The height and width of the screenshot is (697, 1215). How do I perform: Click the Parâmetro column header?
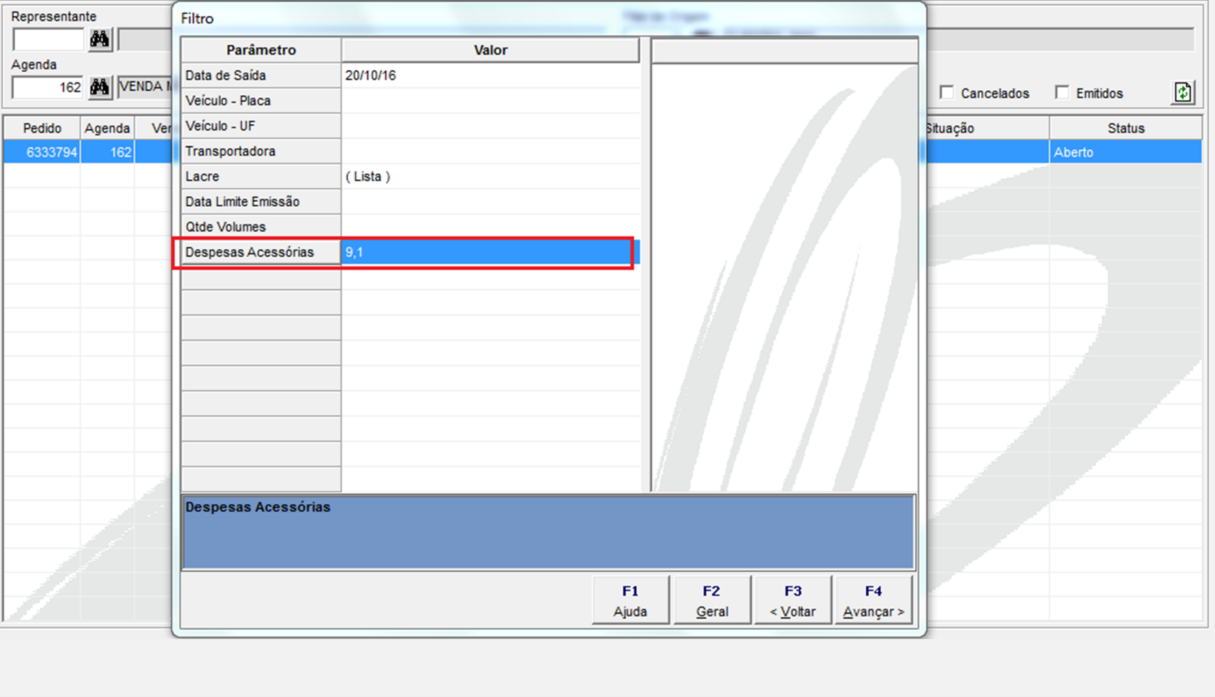pos(261,50)
